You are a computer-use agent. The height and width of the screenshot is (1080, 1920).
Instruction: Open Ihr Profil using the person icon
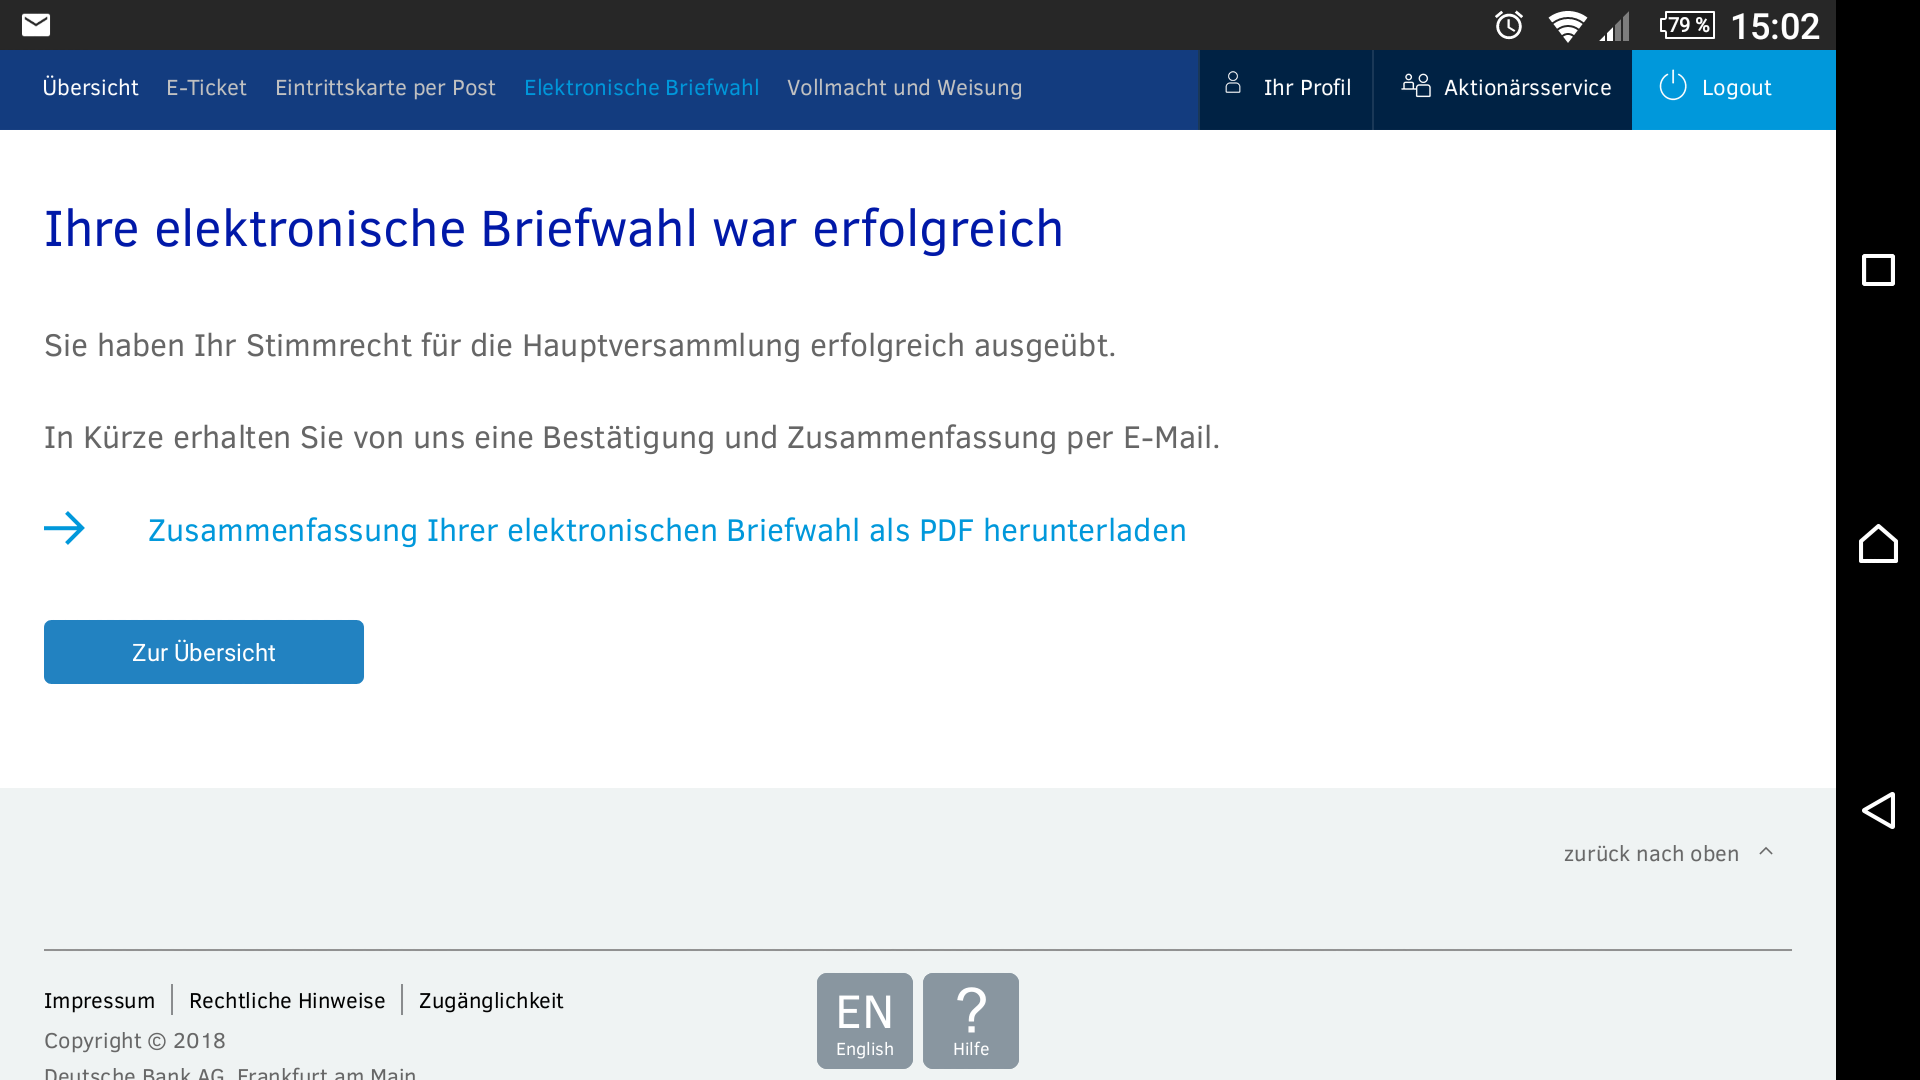tap(1234, 87)
